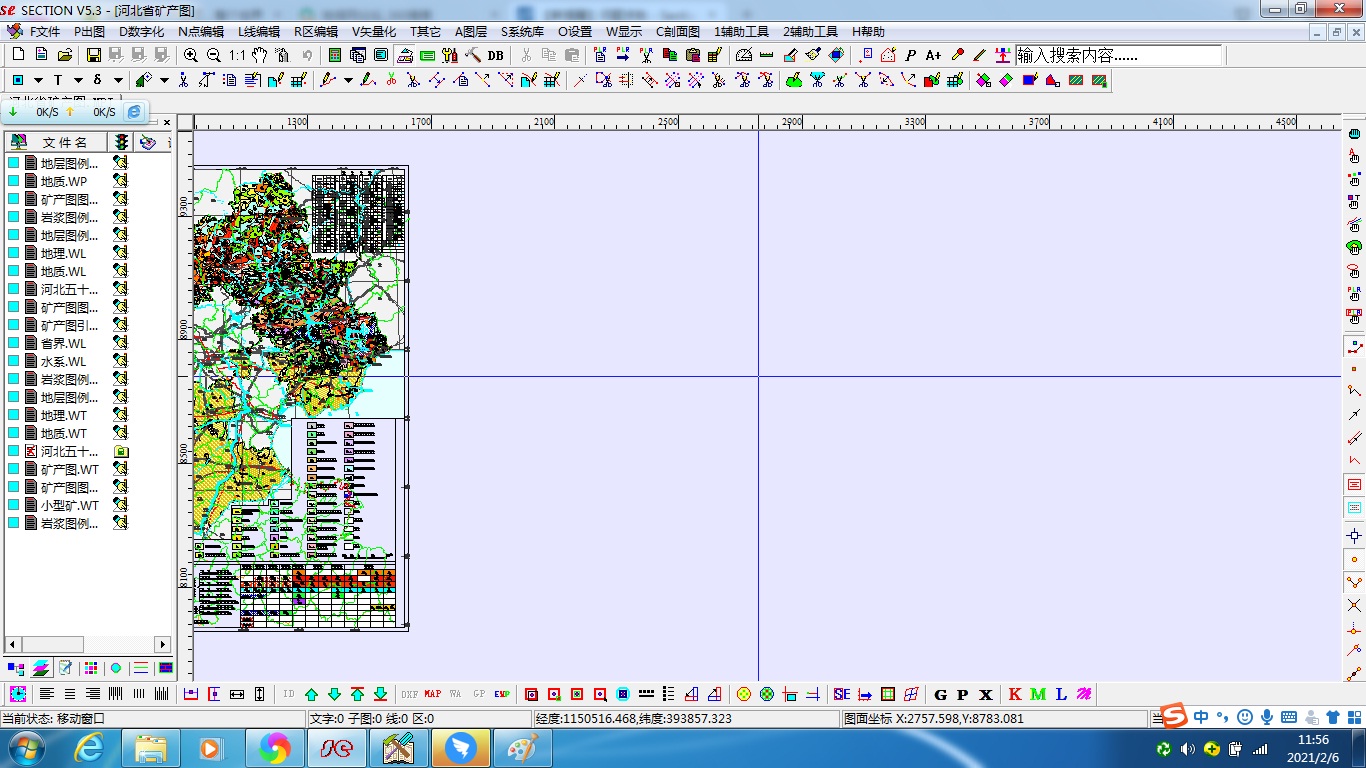
Task: Expand dropdown next to the point square tool
Action: click(38, 80)
